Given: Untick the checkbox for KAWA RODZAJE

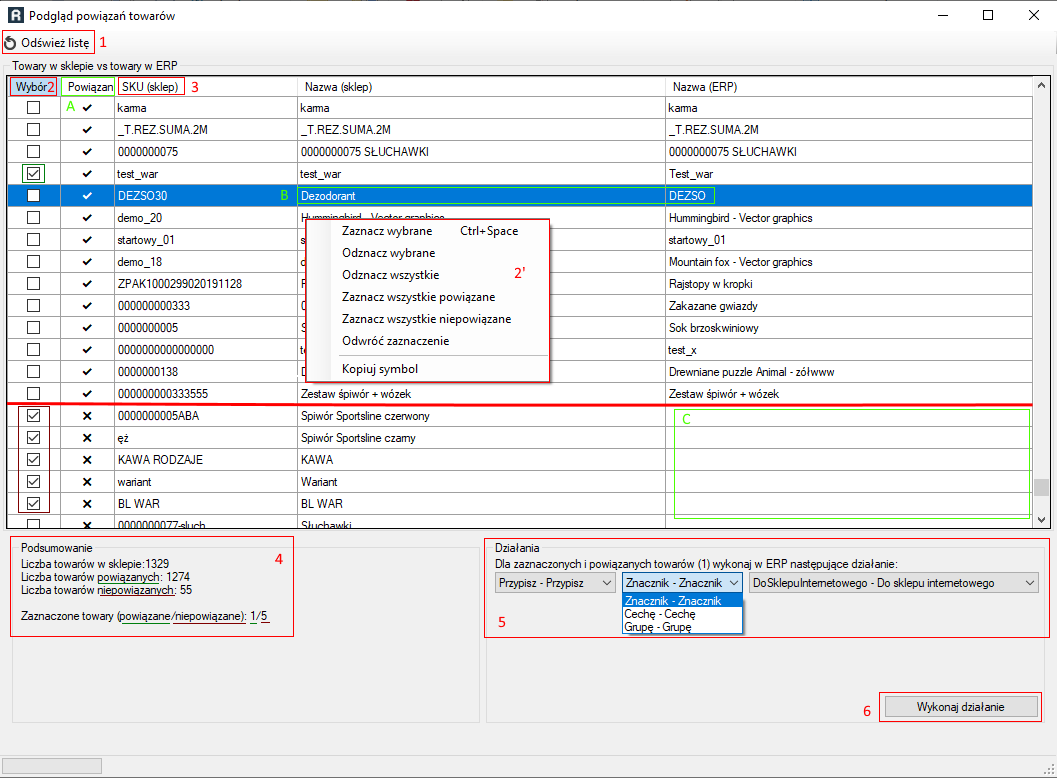Looking at the screenshot, I should 33,460.
